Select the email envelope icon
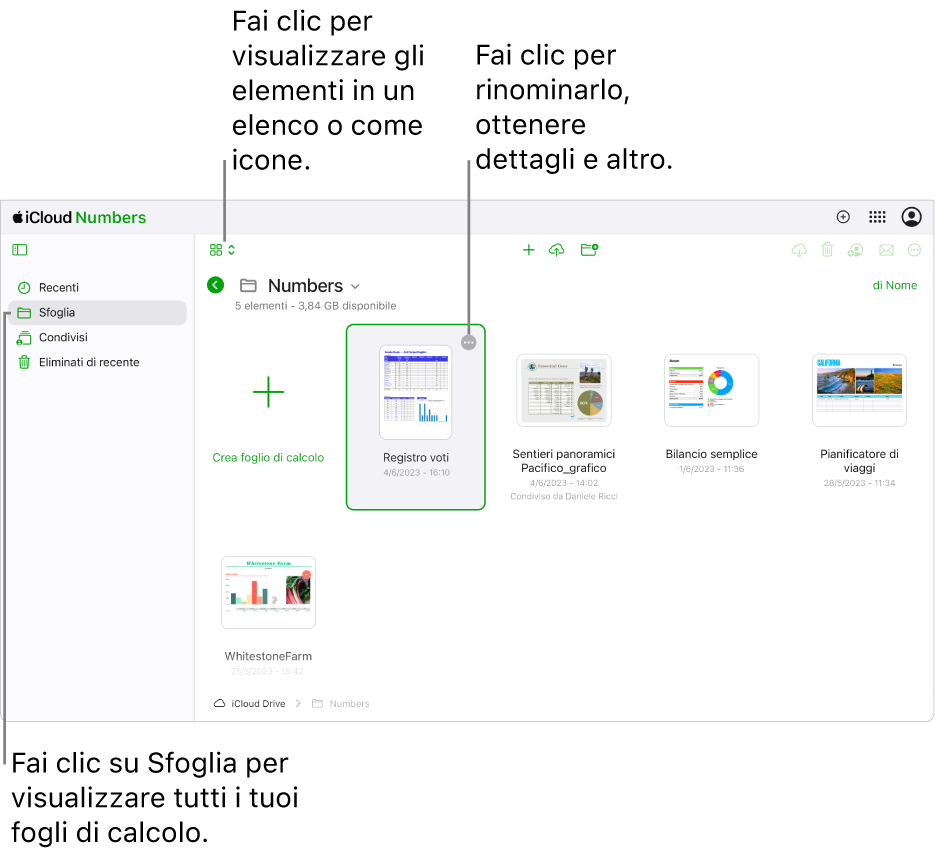This screenshot has height=860, width=935. pyautogui.click(x=886, y=250)
